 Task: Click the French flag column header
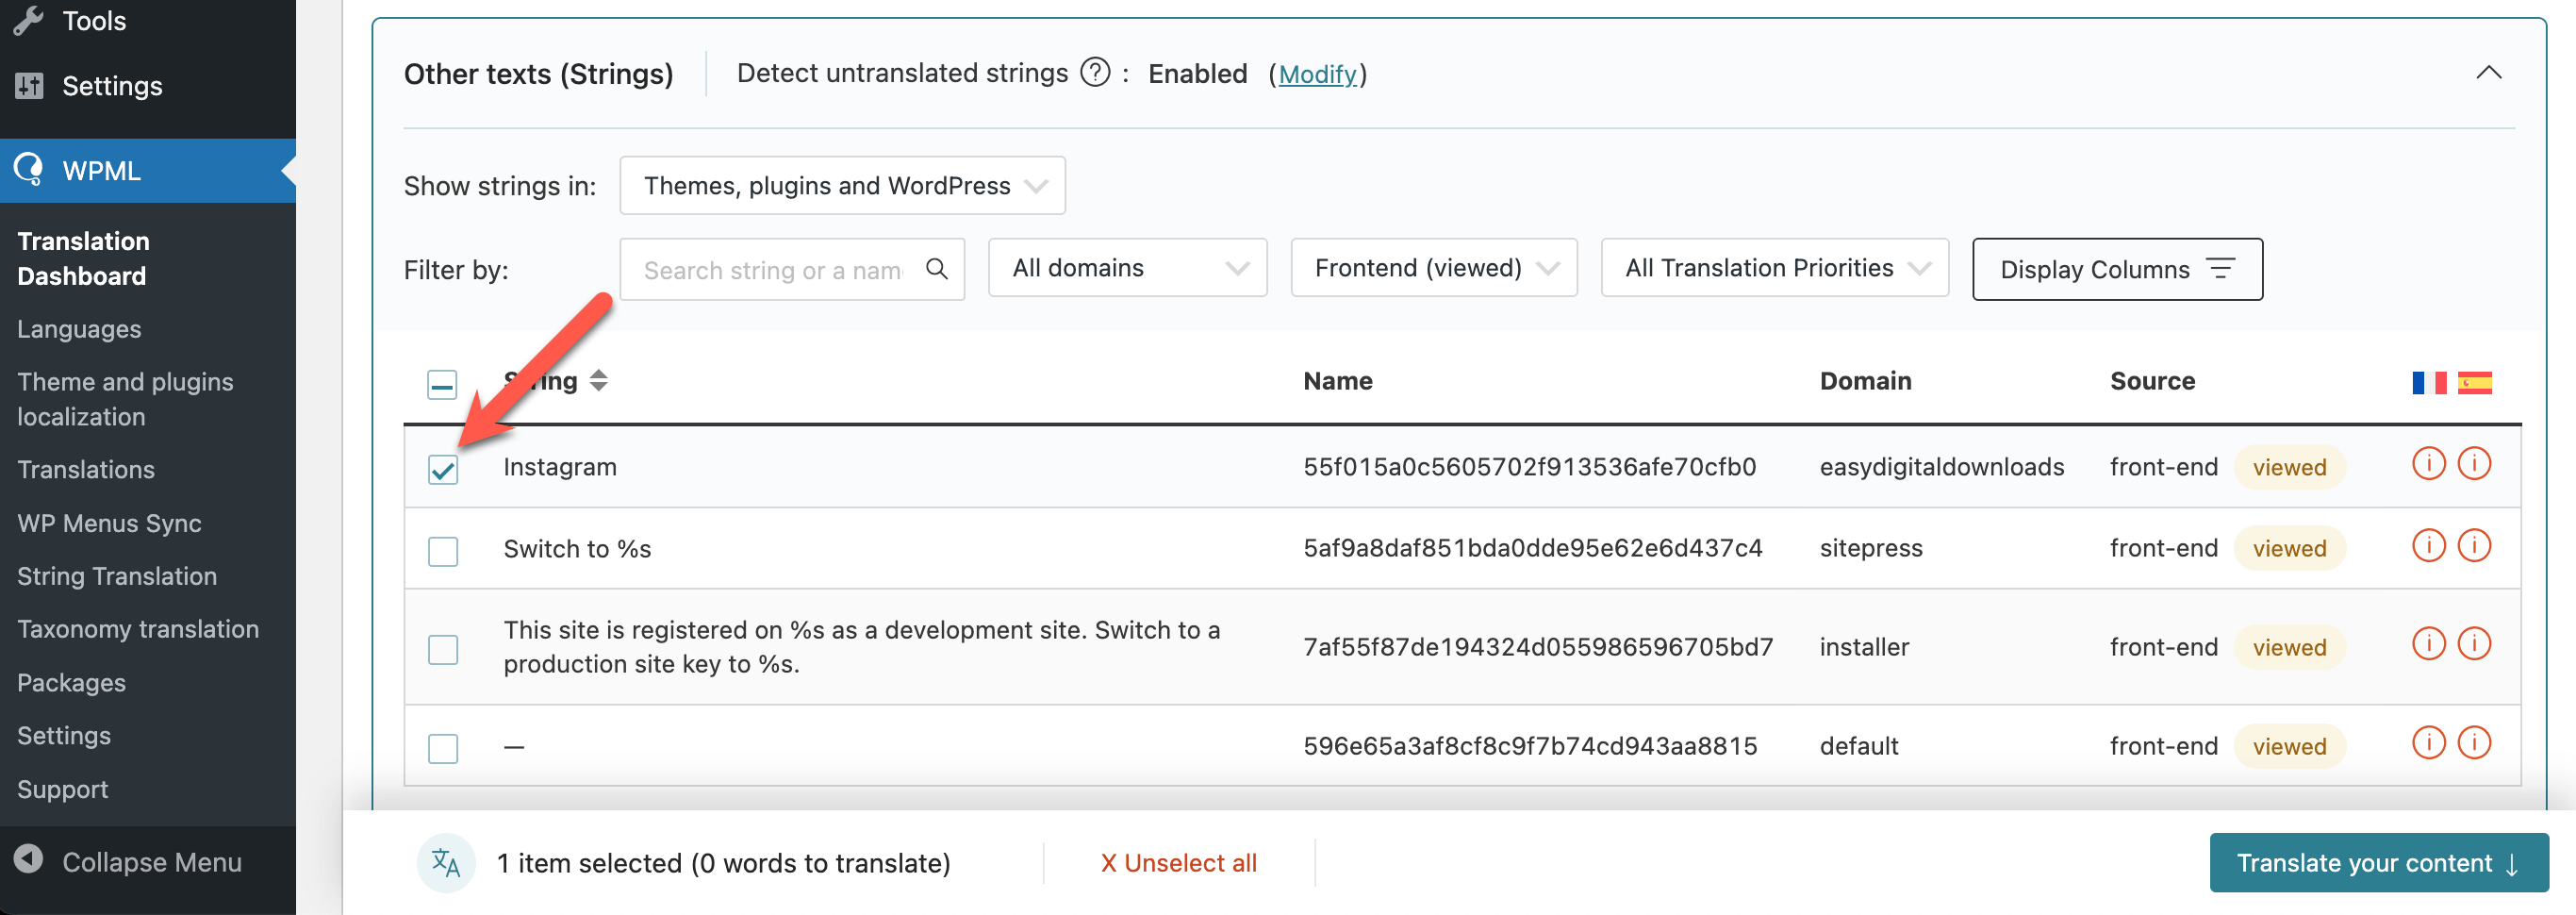point(2428,382)
